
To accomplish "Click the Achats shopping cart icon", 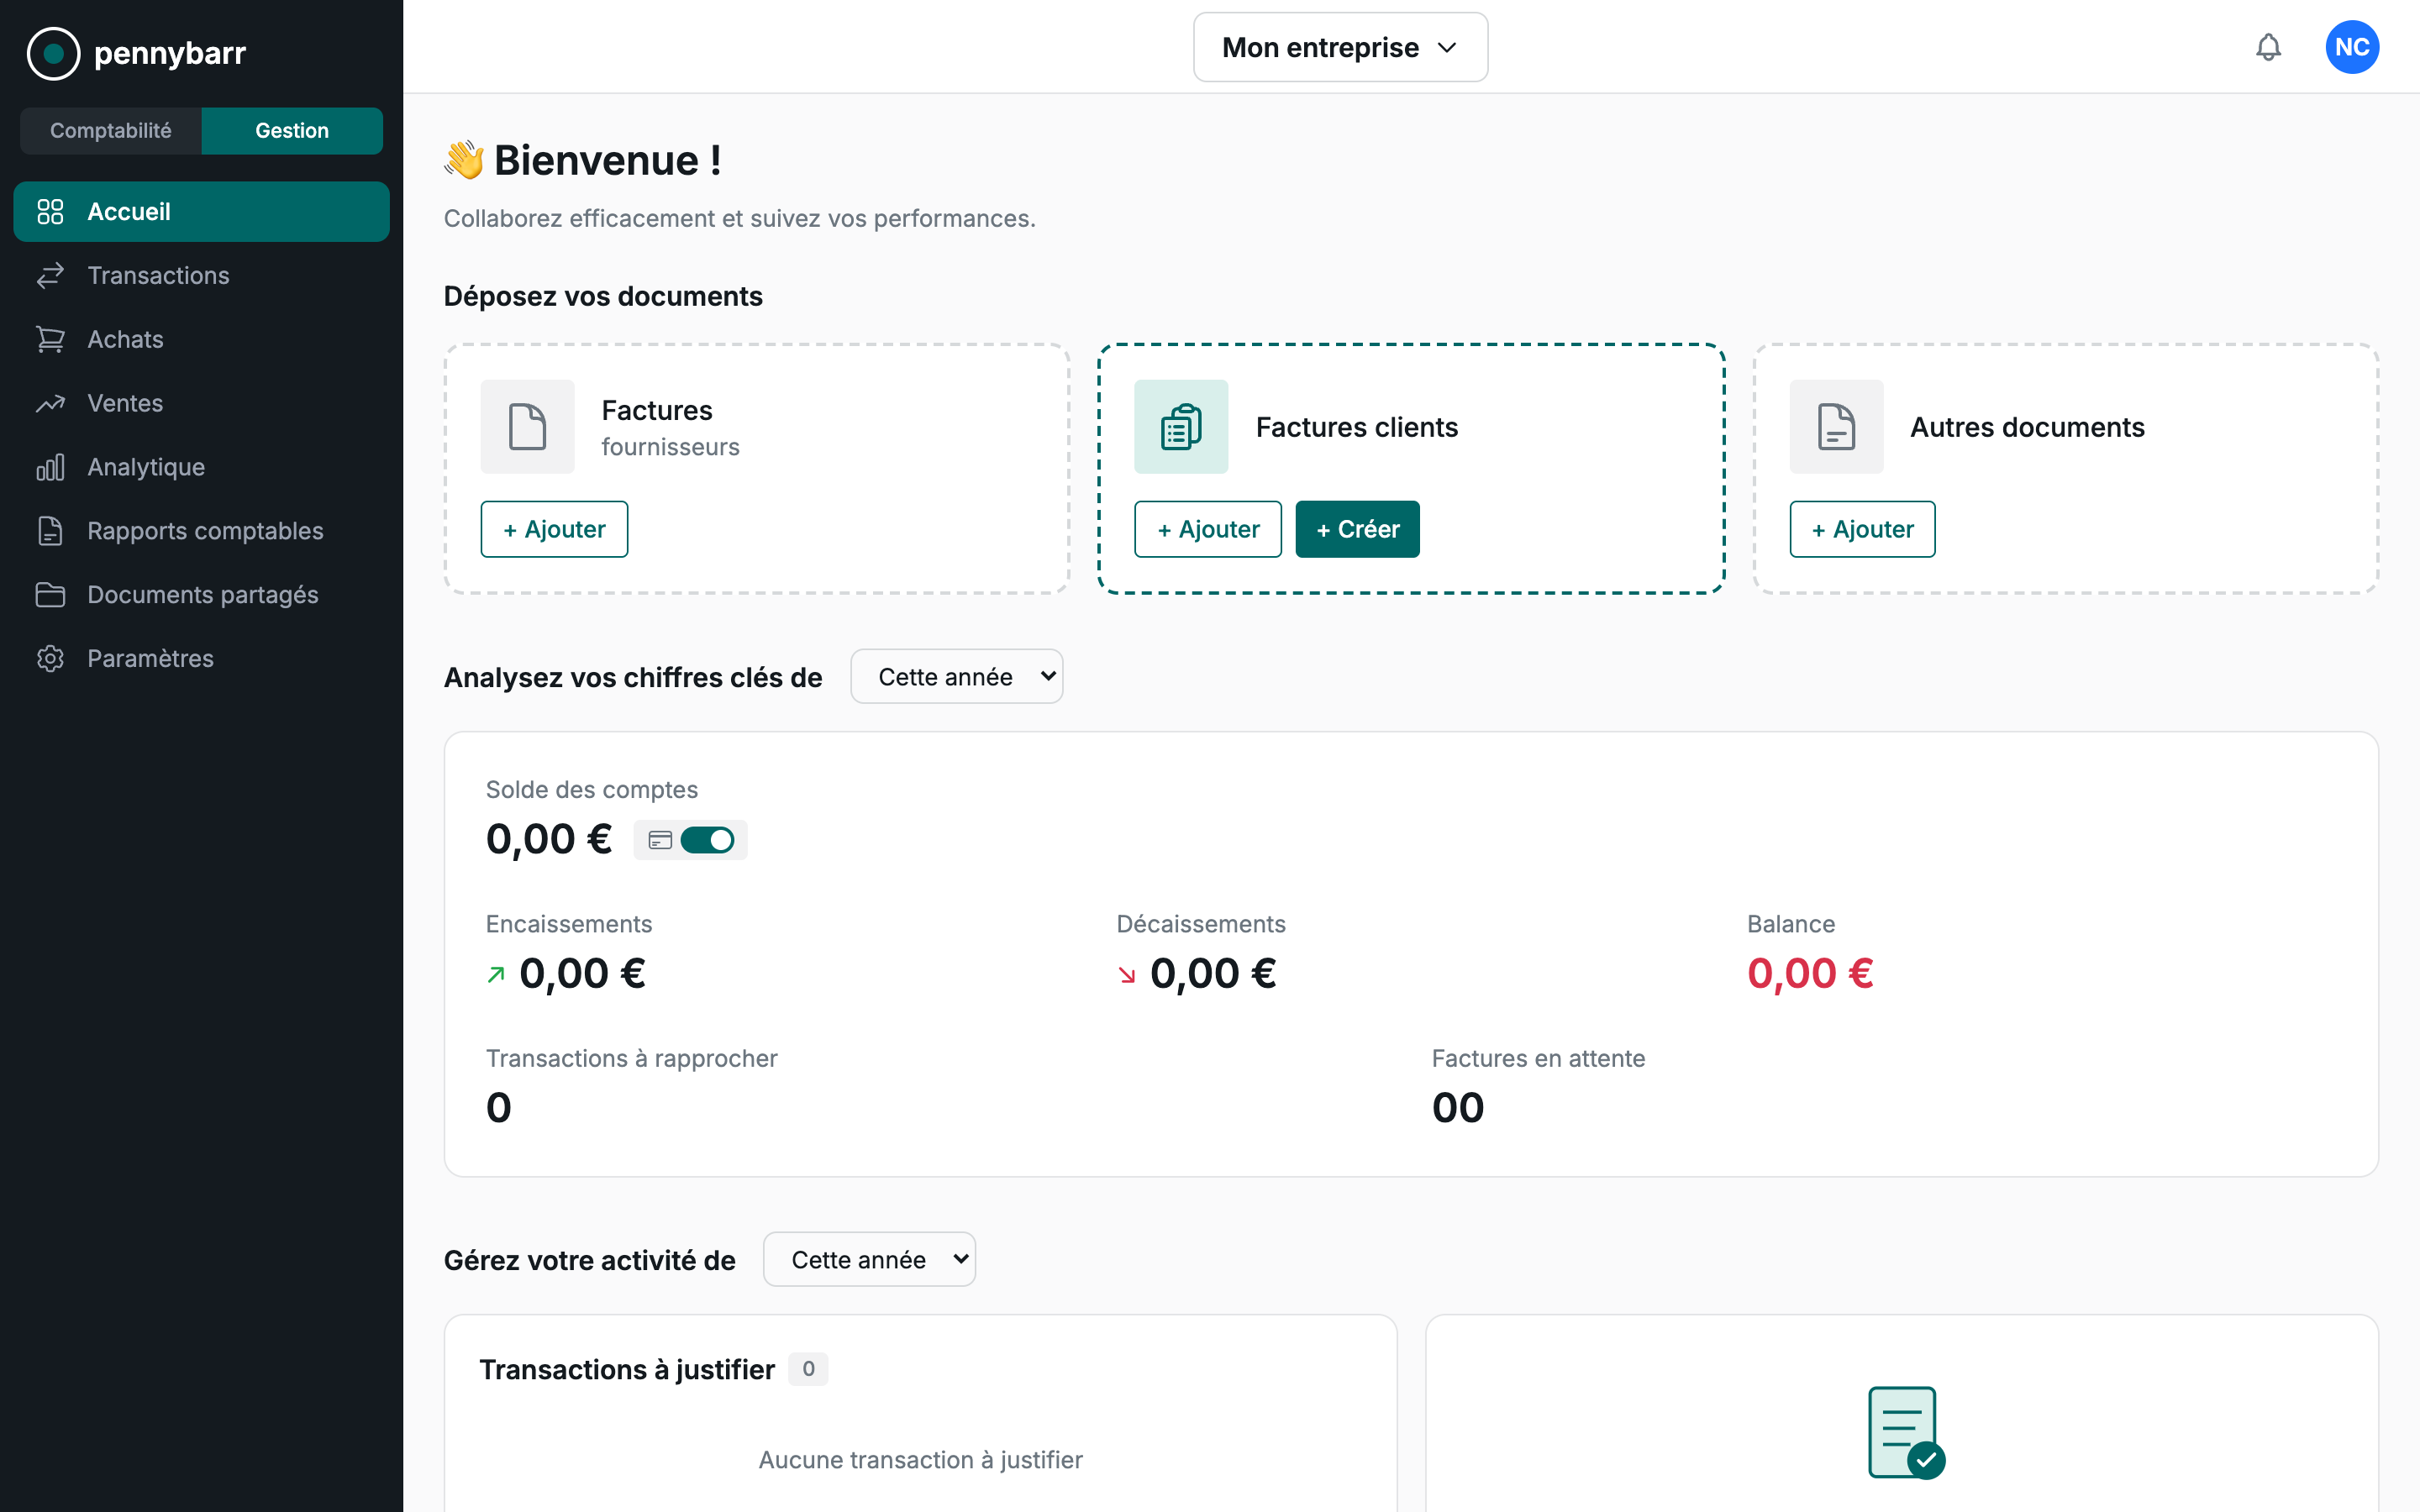I will [50, 339].
